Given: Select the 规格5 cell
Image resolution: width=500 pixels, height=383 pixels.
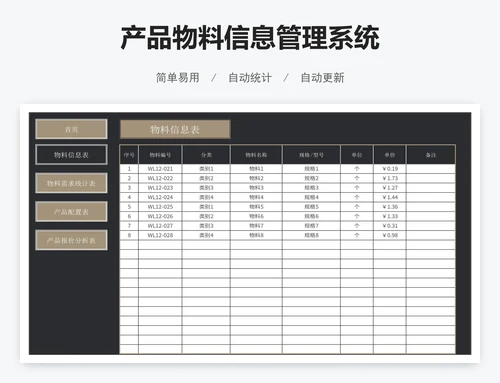Looking at the screenshot, I should click(x=311, y=207).
